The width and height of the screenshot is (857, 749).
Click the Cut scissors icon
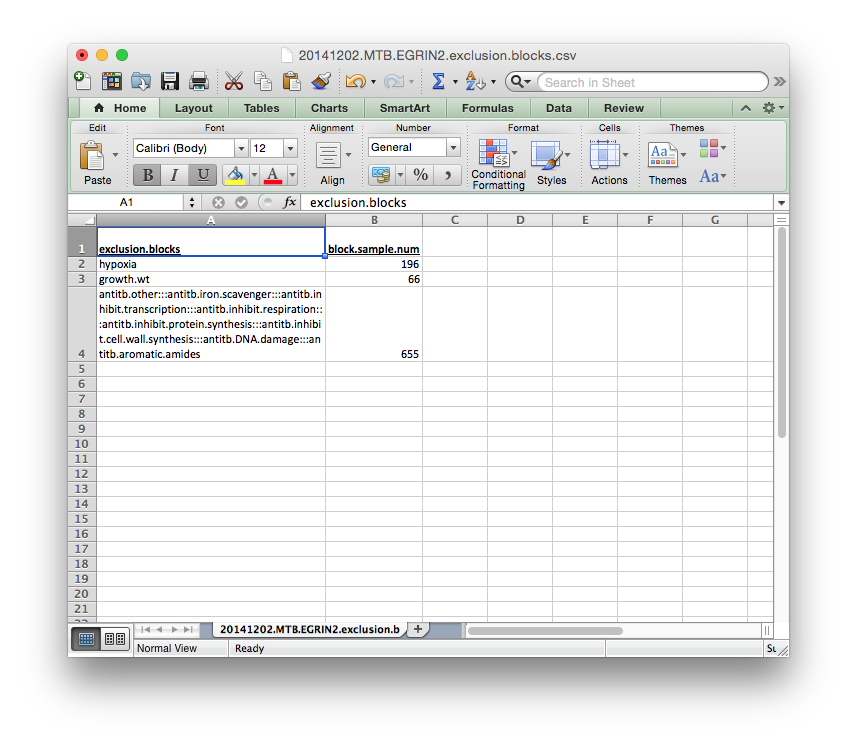pos(233,82)
